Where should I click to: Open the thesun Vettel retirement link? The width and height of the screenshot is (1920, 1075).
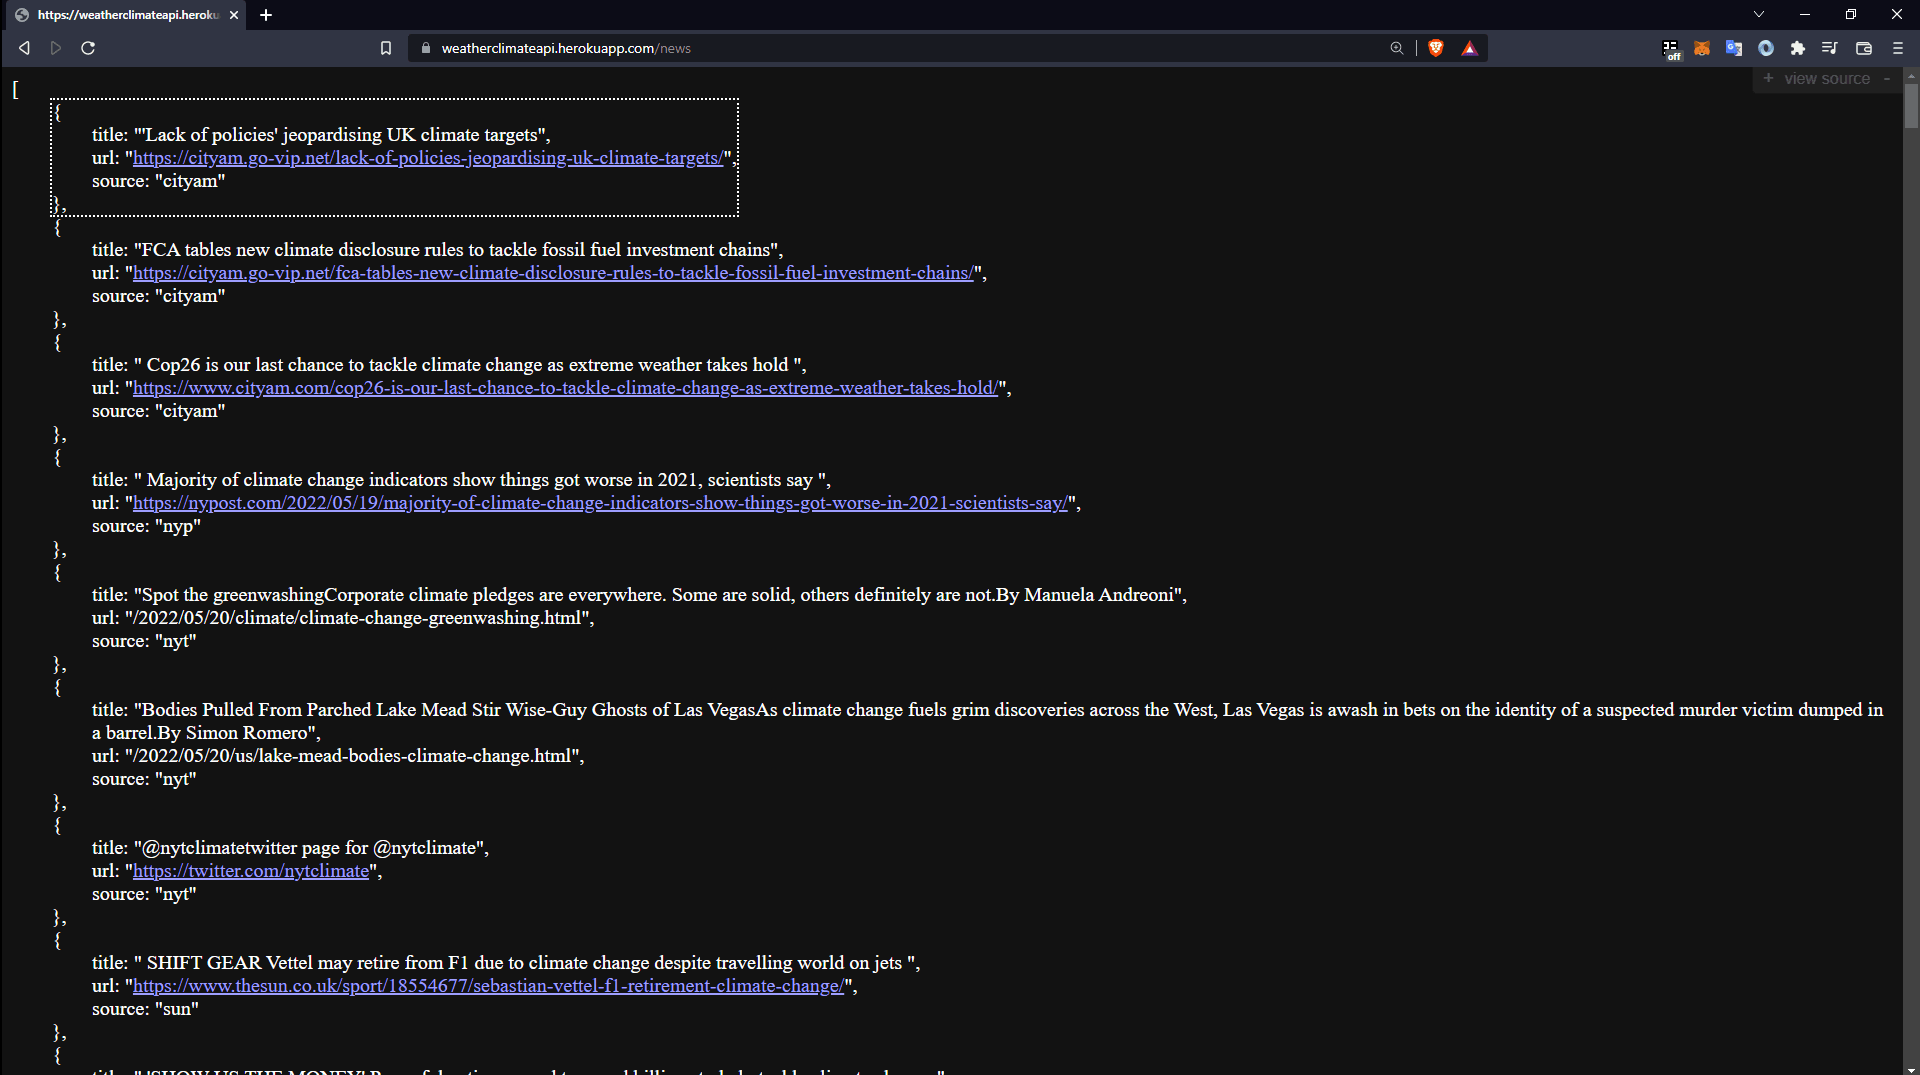[x=488, y=986]
